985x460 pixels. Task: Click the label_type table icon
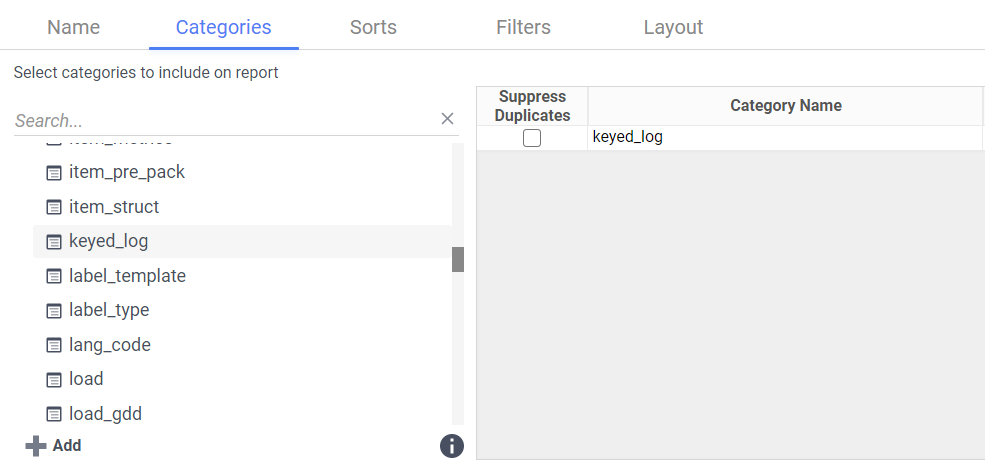tap(54, 311)
